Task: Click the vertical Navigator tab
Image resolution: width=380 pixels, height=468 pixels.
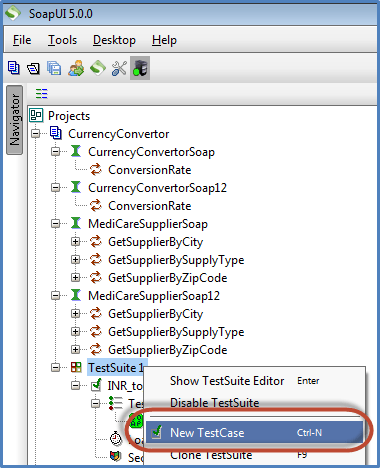Action: [15, 120]
